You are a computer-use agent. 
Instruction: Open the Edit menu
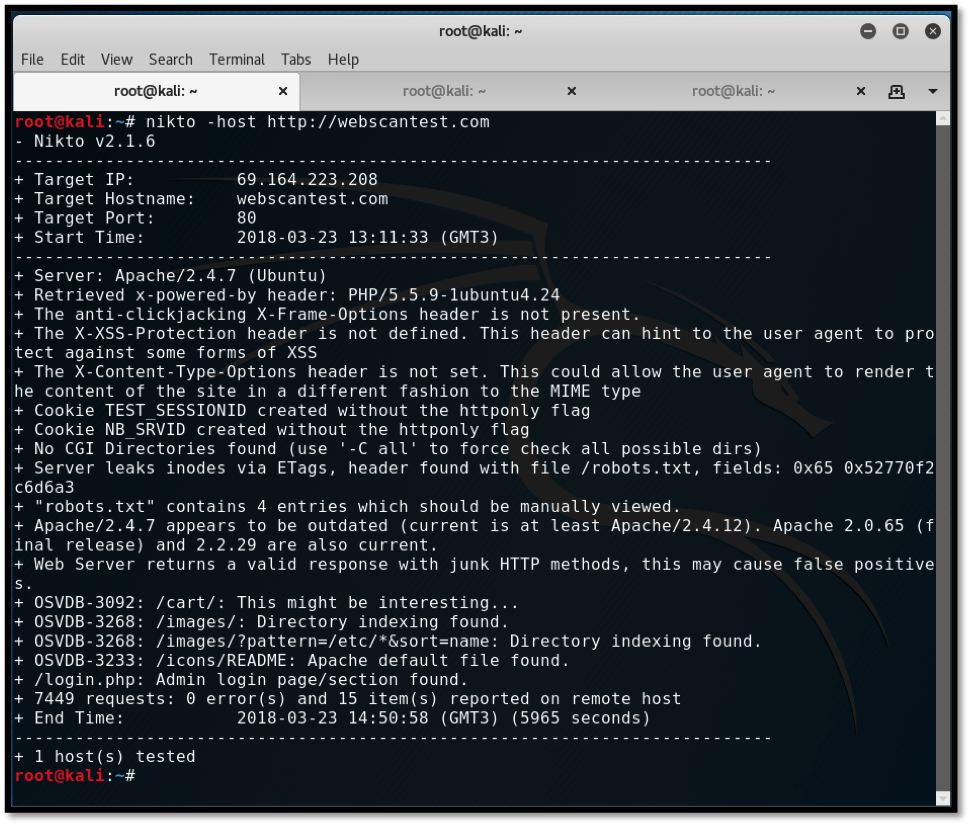73,60
